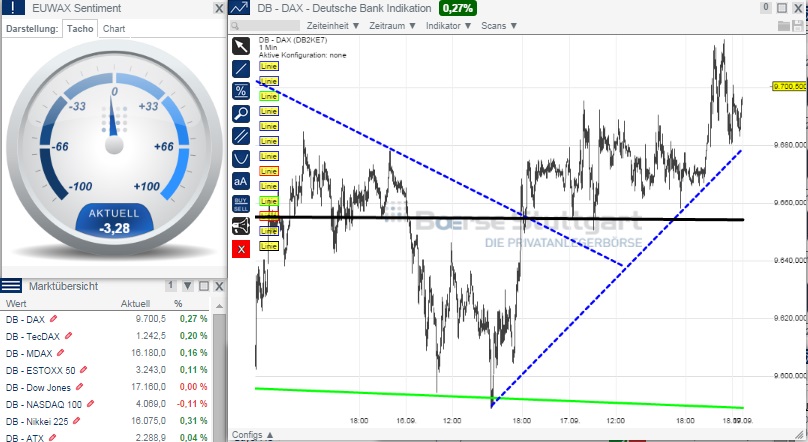Sort by the % column header
The image size is (808, 442).
point(178,303)
